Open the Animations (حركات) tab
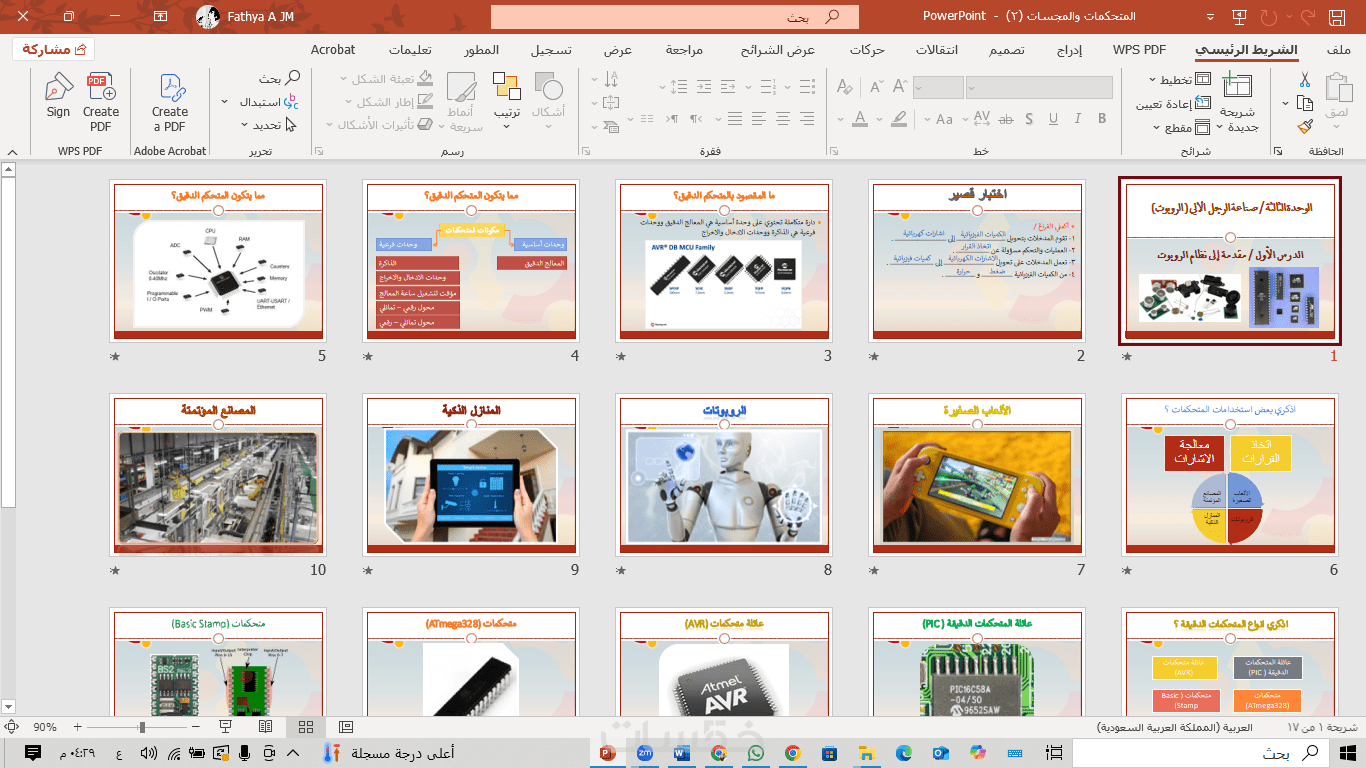This screenshot has height=768, width=1366. click(867, 50)
